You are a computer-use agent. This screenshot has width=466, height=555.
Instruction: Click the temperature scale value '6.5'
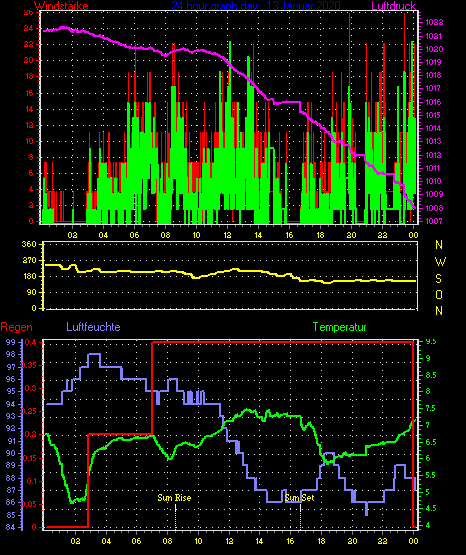tap(431, 442)
